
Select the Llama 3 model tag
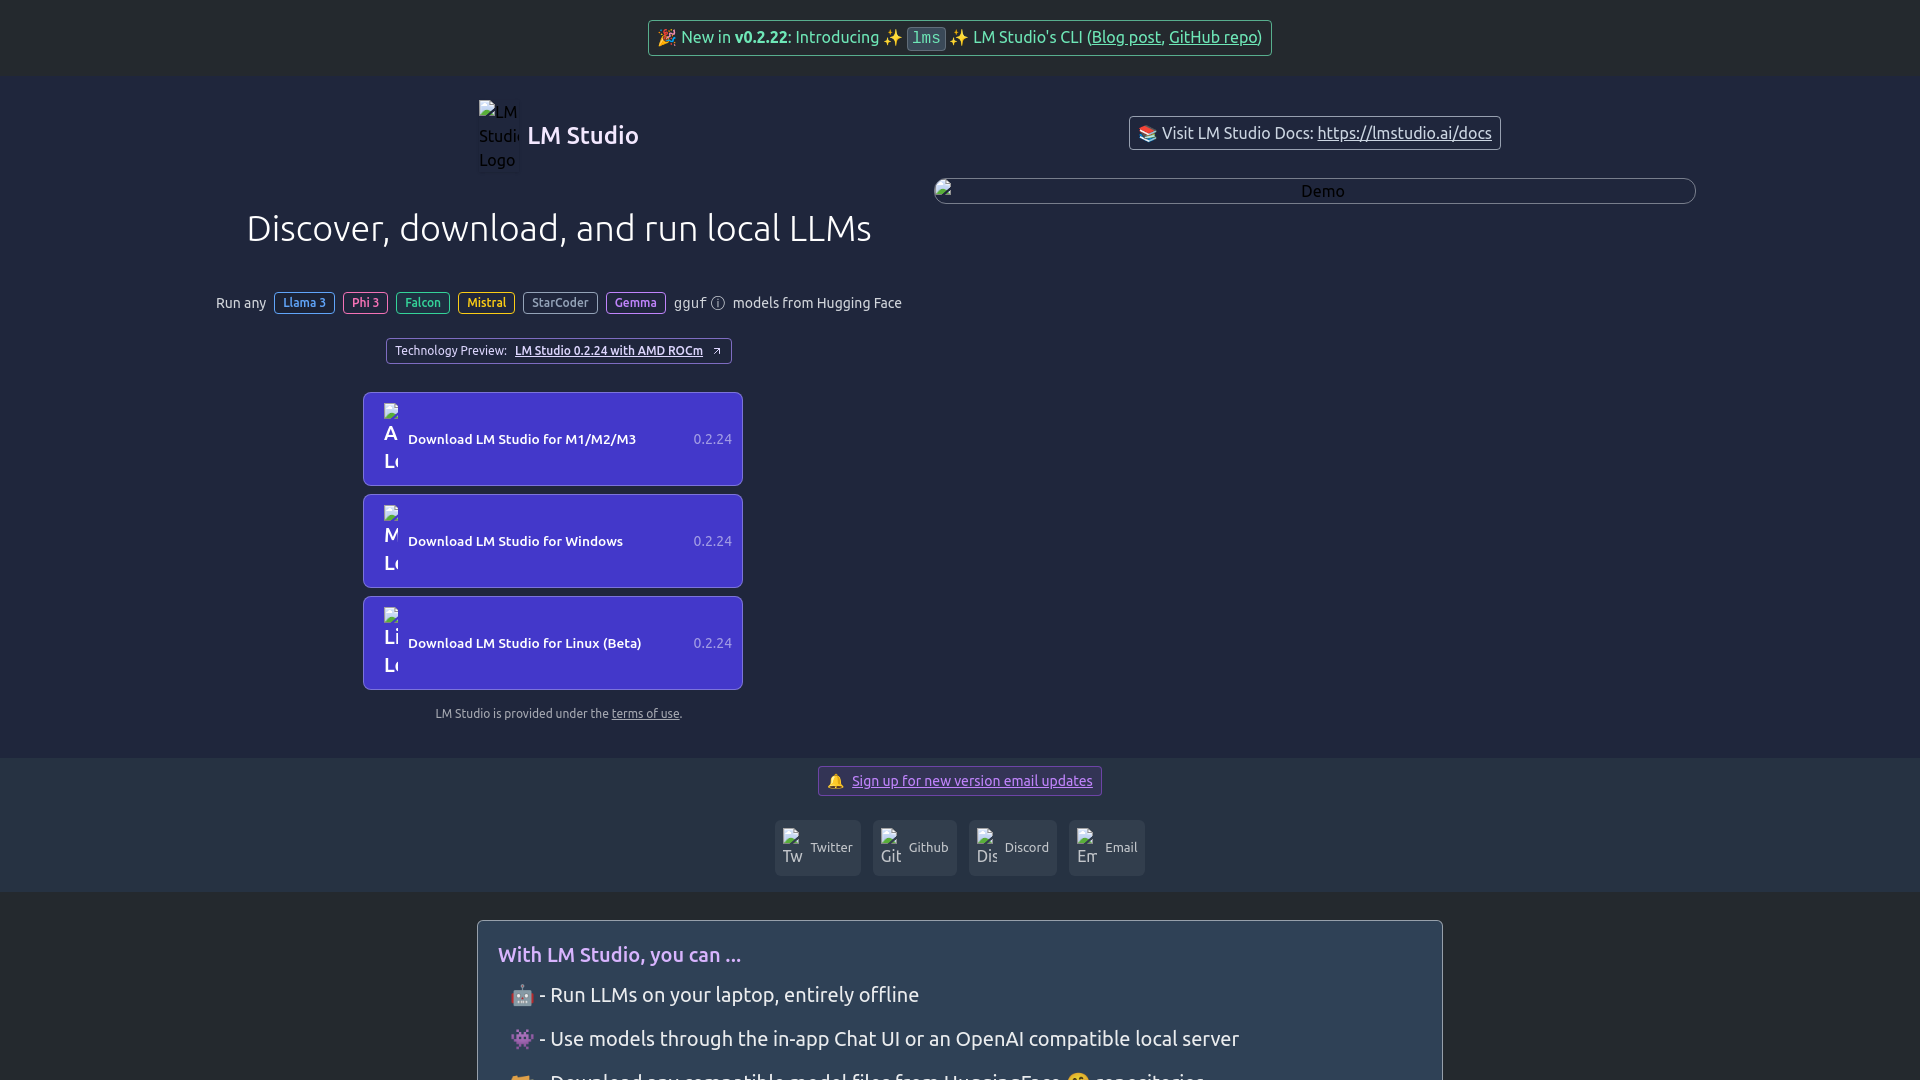coord(304,303)
